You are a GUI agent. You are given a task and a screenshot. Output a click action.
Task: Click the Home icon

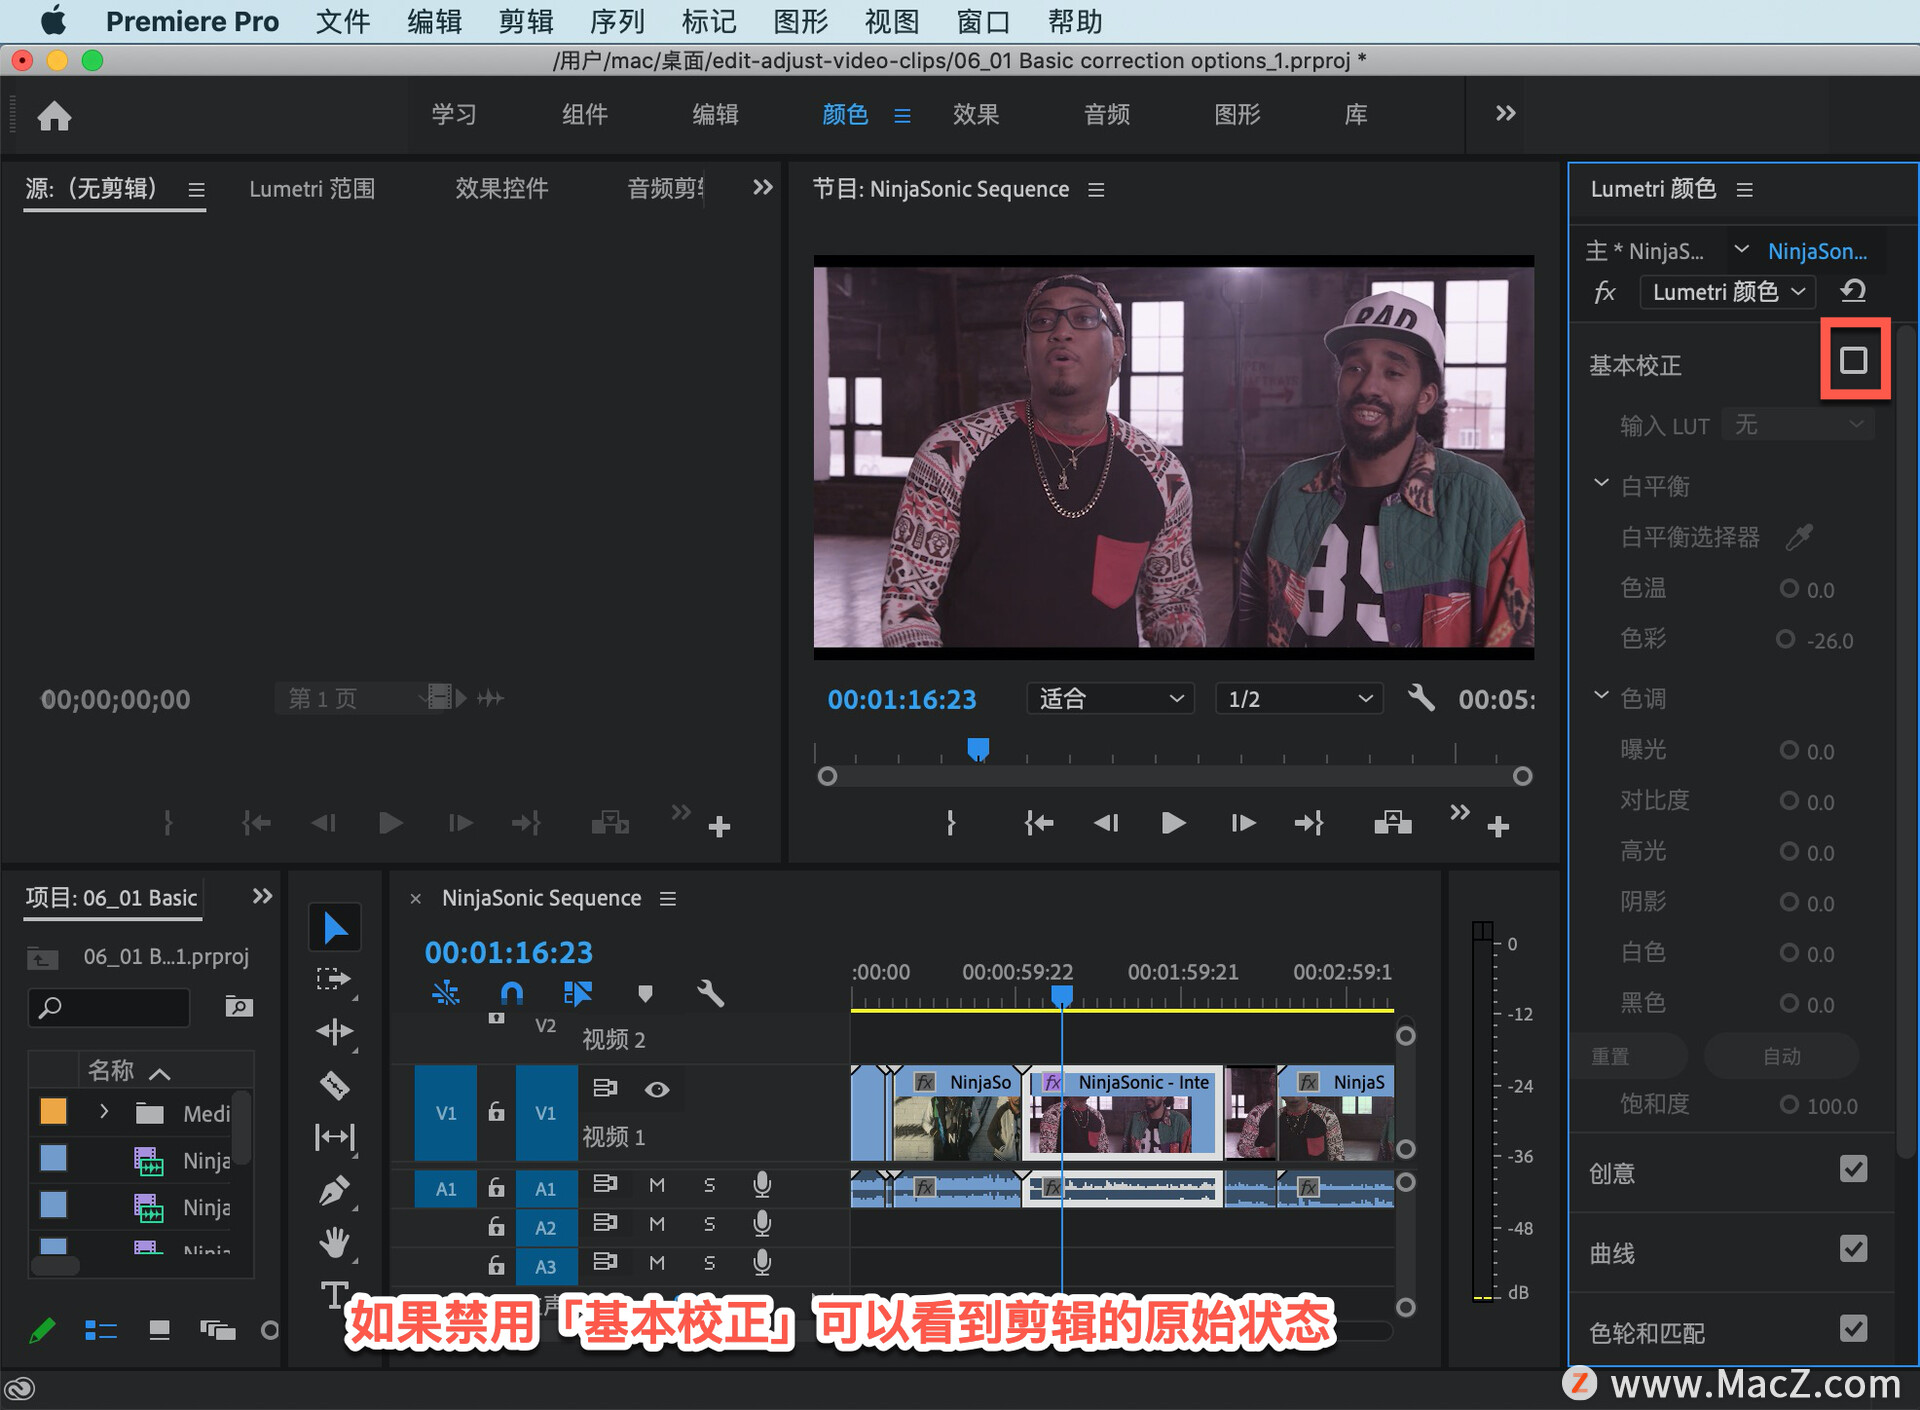[x=54, y=116]
